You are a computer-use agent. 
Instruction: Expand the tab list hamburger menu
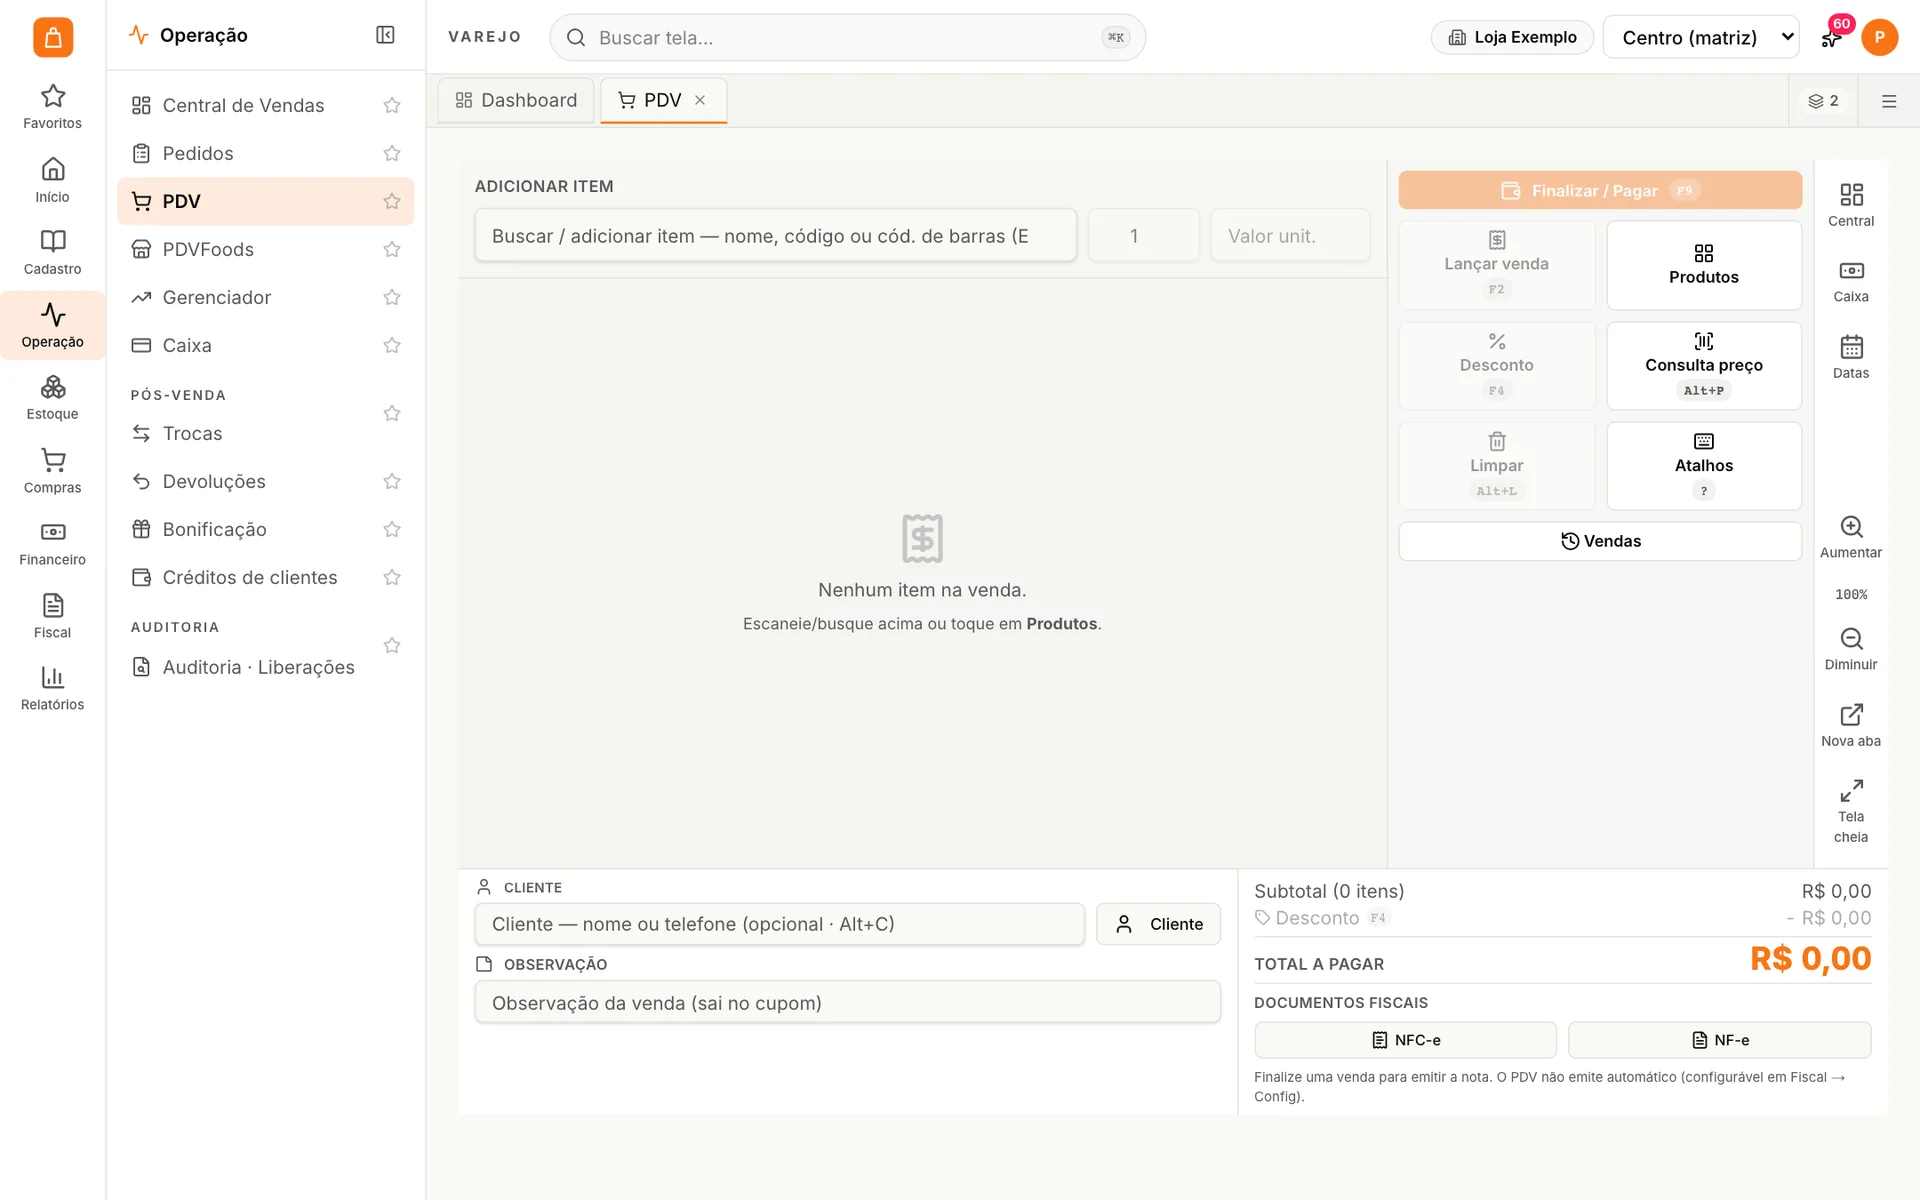pos(1888,101)
